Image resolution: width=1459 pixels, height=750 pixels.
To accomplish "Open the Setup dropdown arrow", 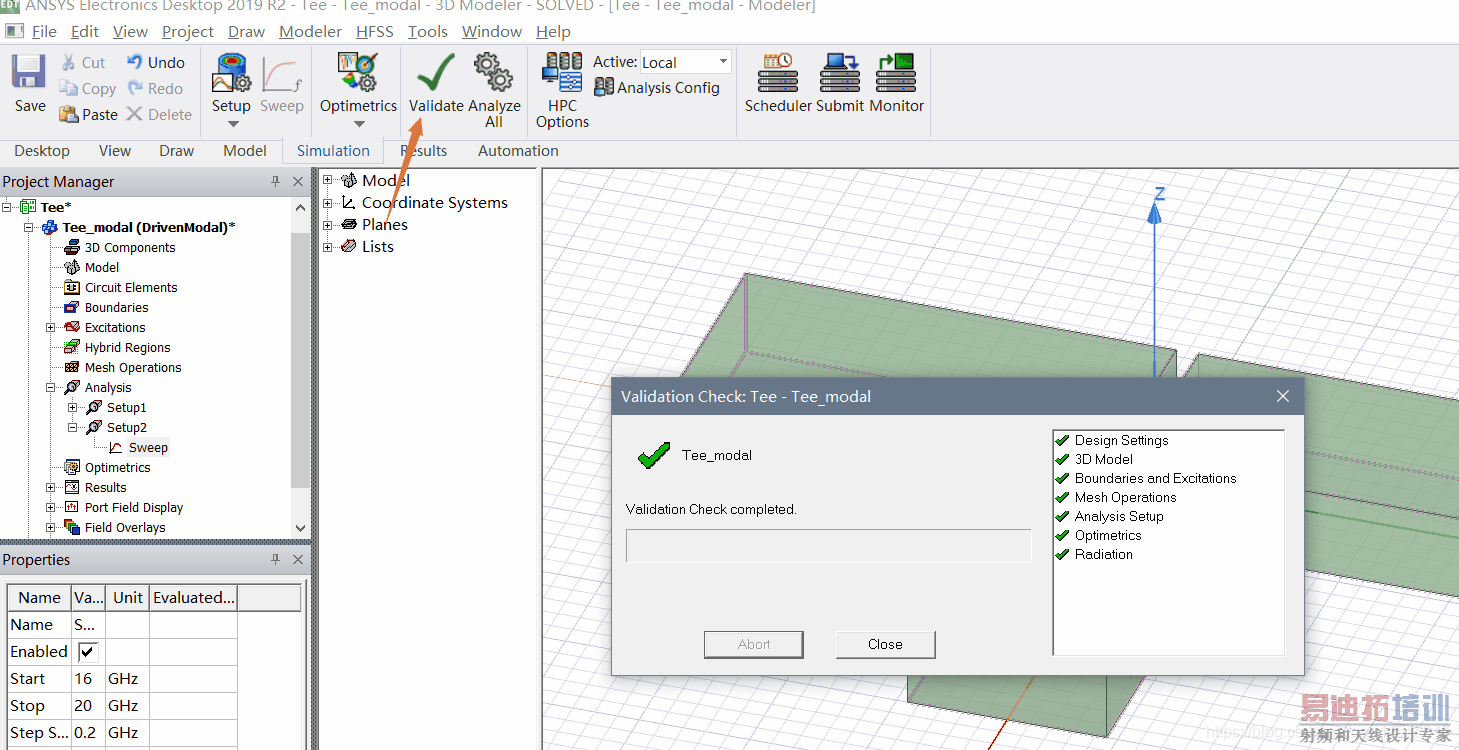I will click(x=232, y=124).
